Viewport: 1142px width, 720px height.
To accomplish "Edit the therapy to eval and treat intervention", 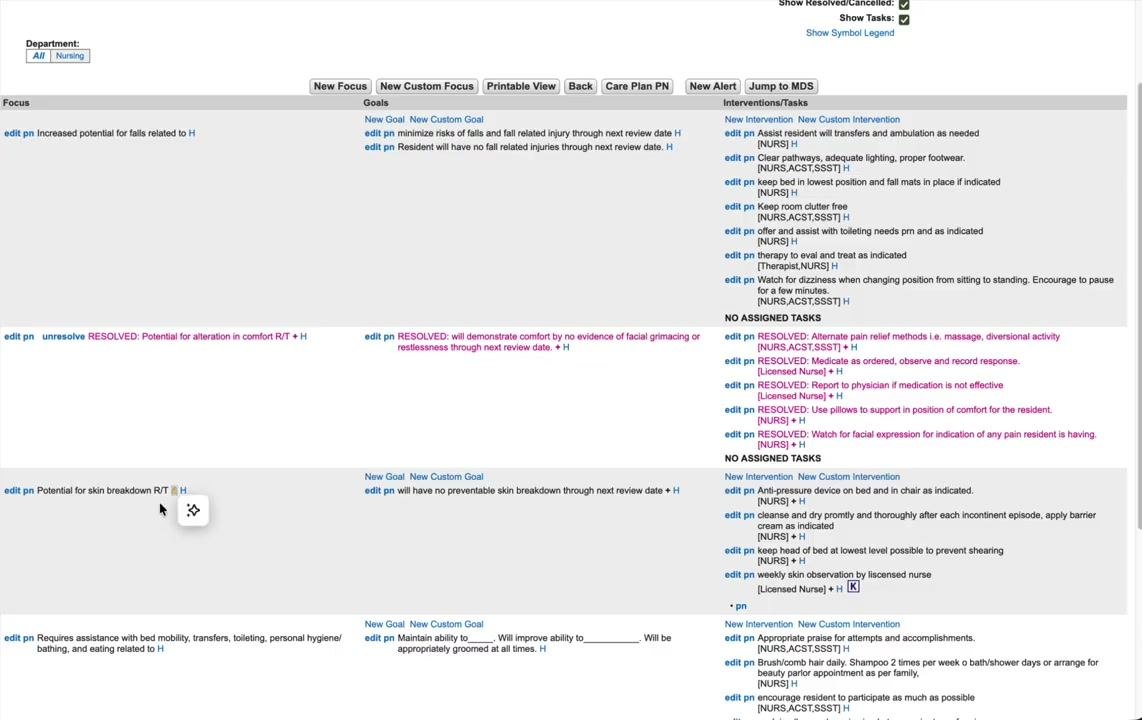I will [x=733, y=256].
